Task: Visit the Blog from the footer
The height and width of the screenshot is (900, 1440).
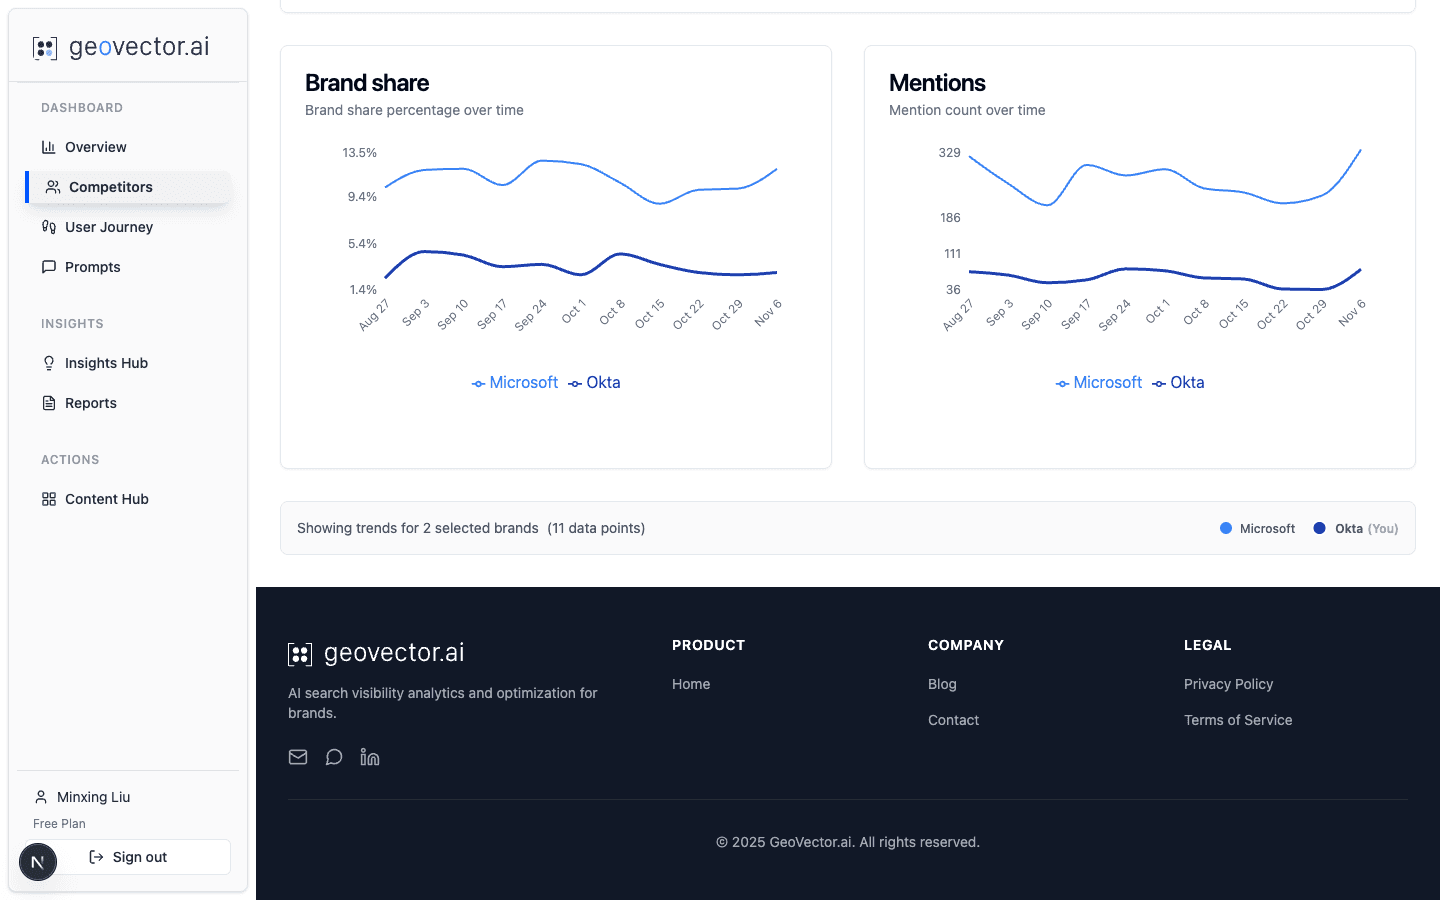Action: point(942,684)
